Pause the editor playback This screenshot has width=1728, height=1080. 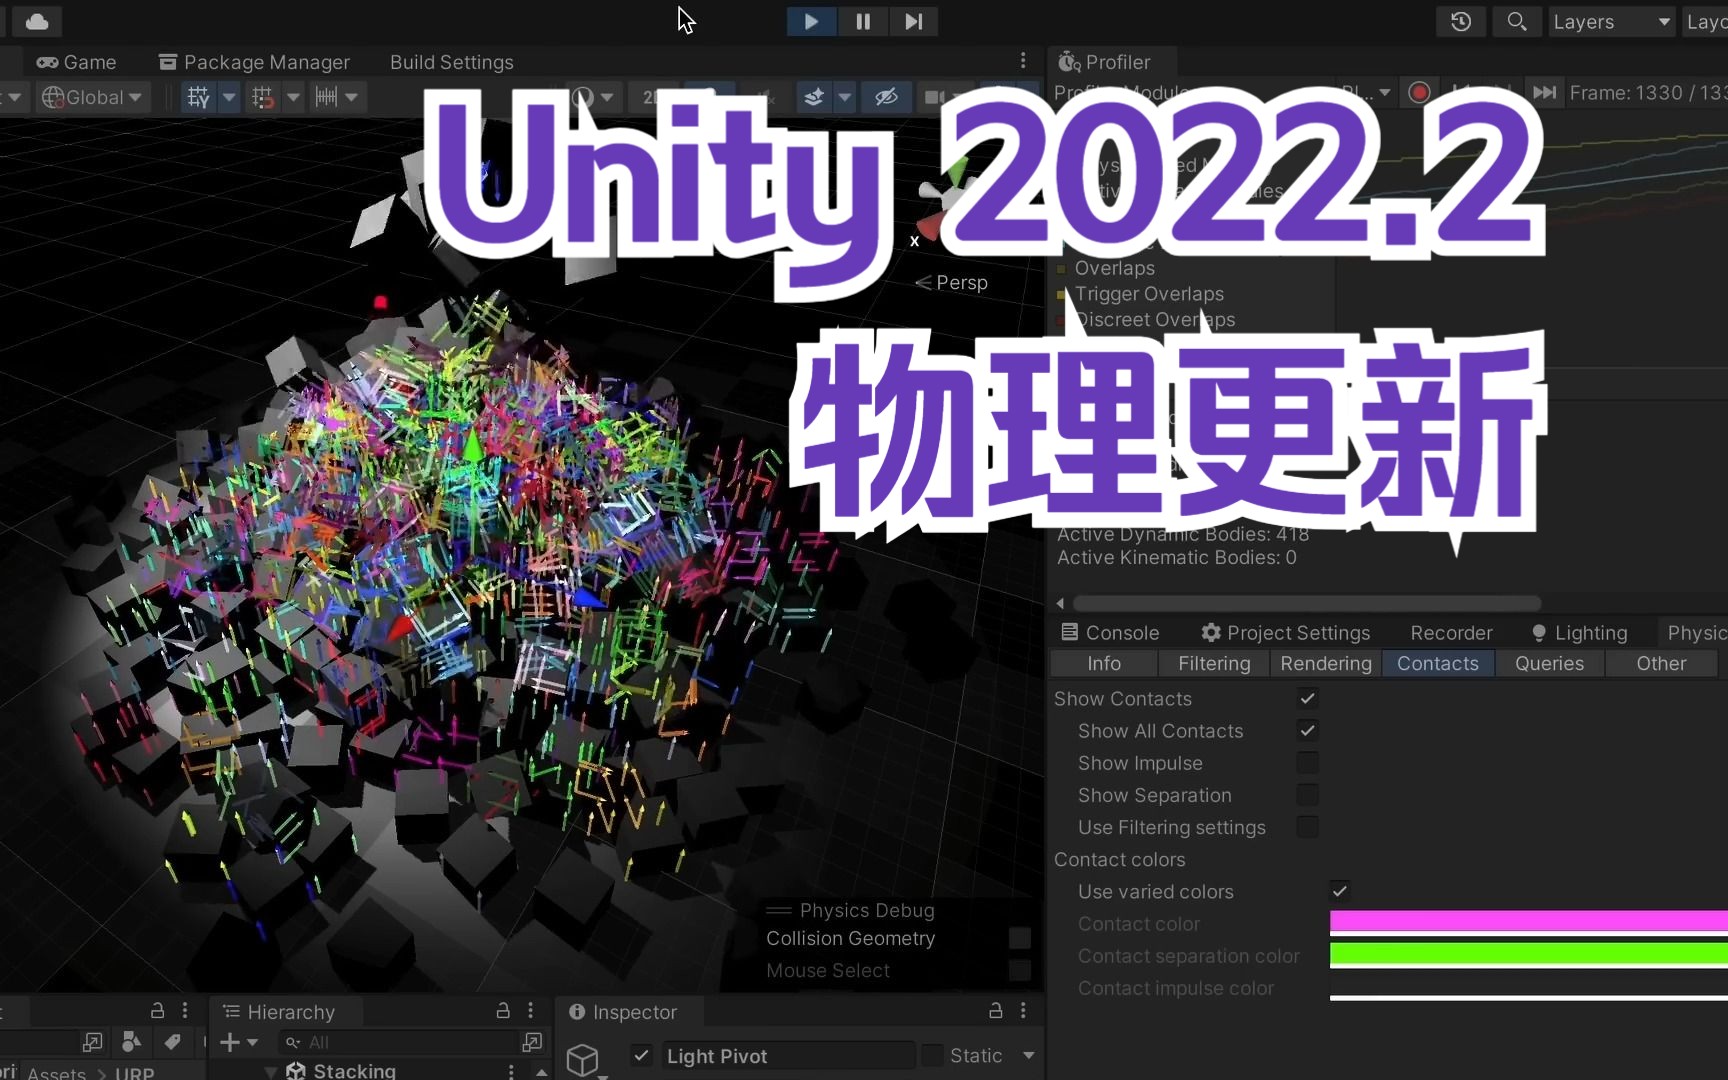tap(863, 21)
